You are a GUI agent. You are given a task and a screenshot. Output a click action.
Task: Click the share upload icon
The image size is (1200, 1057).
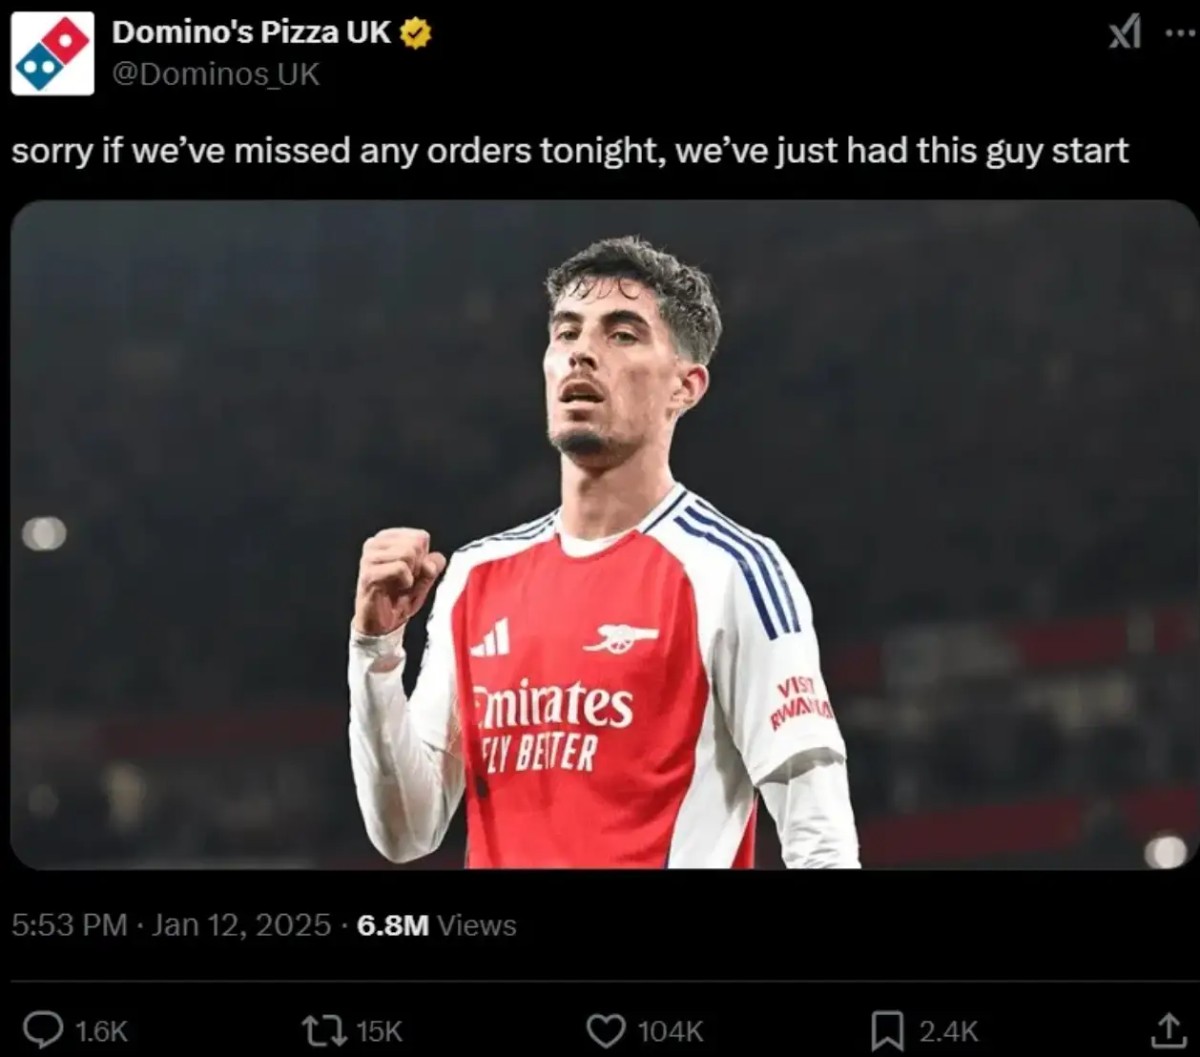click(x=1166, y=1029)
